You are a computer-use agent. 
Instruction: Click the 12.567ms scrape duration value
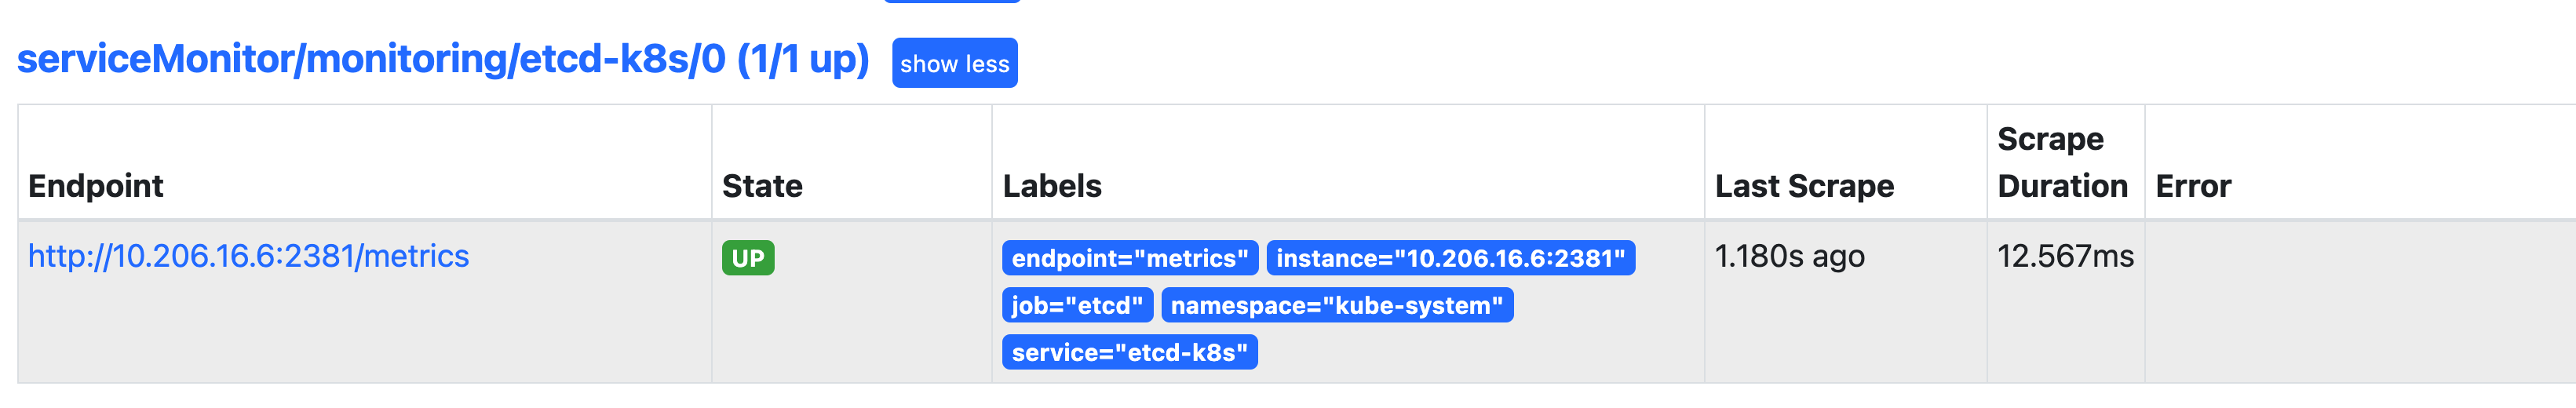pyautogui.click(x=2065, y=256)
